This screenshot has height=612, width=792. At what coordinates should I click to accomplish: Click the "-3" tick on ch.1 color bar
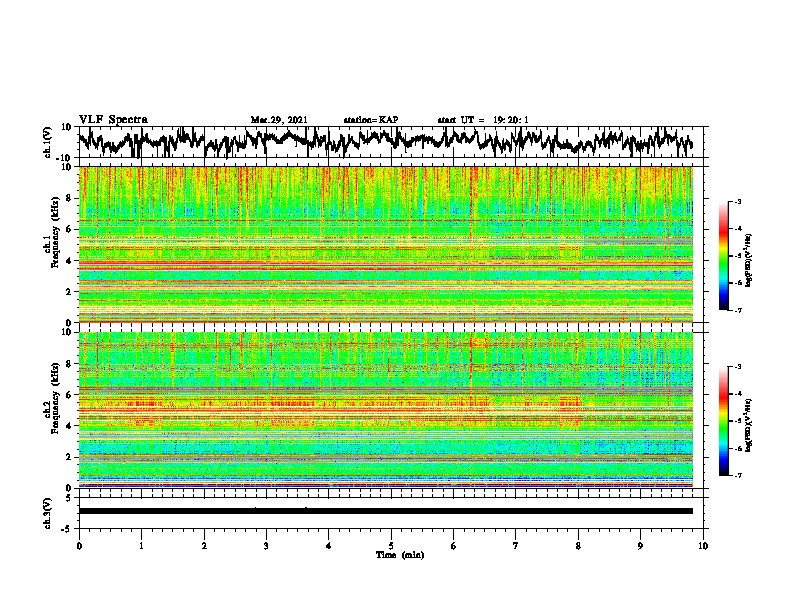coord(738,201)
